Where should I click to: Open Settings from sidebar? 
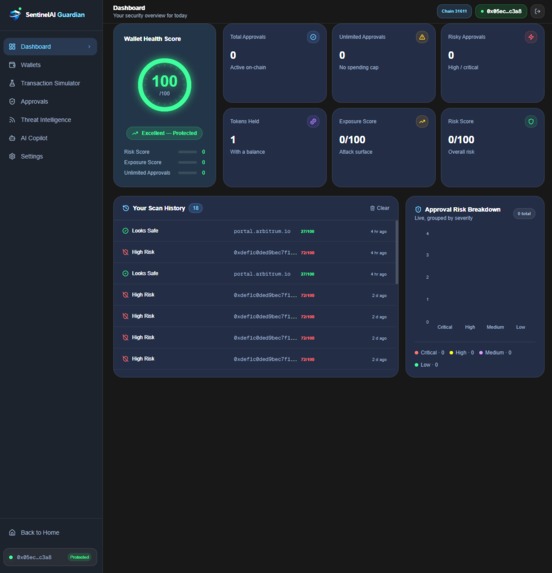tap(50, 156)
